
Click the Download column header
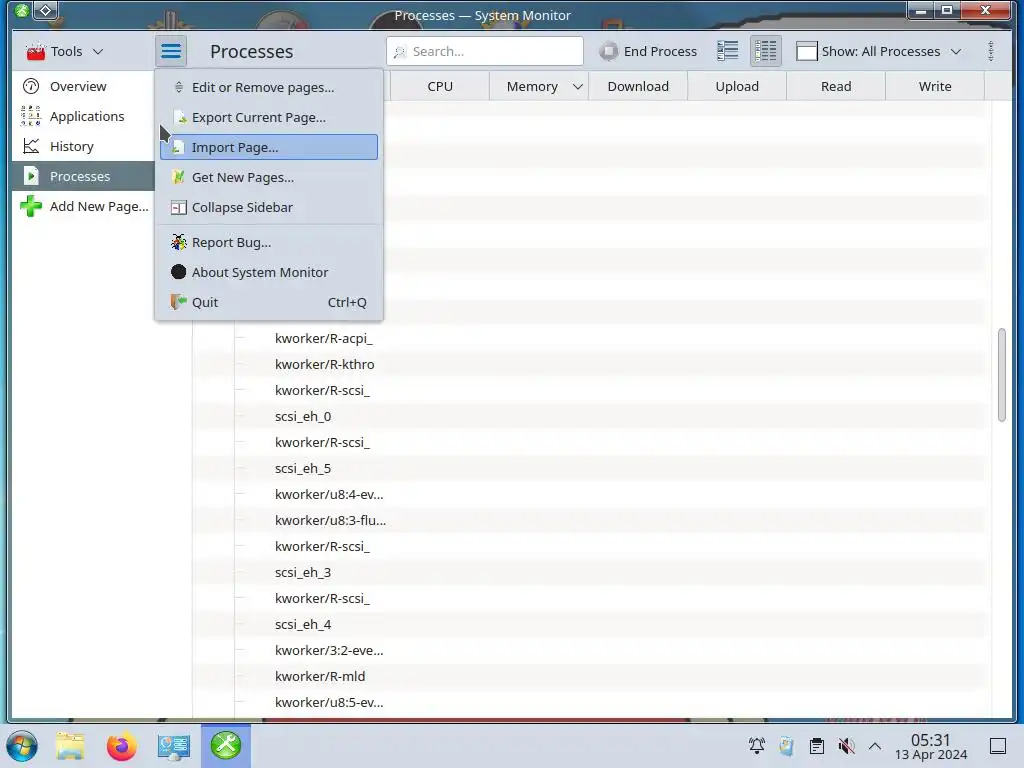coord(638,86)
